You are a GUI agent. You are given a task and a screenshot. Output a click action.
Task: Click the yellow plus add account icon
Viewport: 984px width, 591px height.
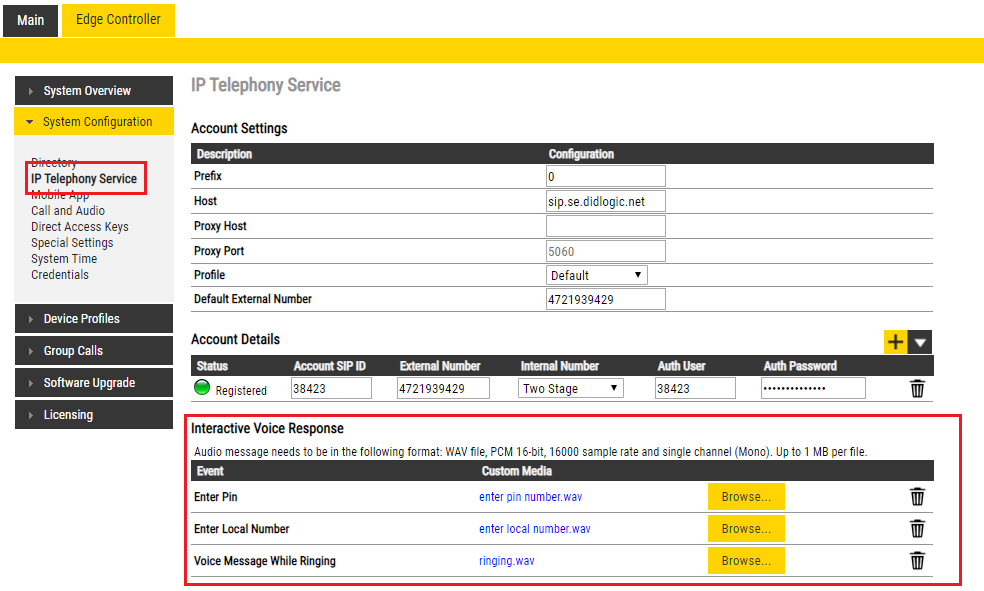(x=895, y=342)
